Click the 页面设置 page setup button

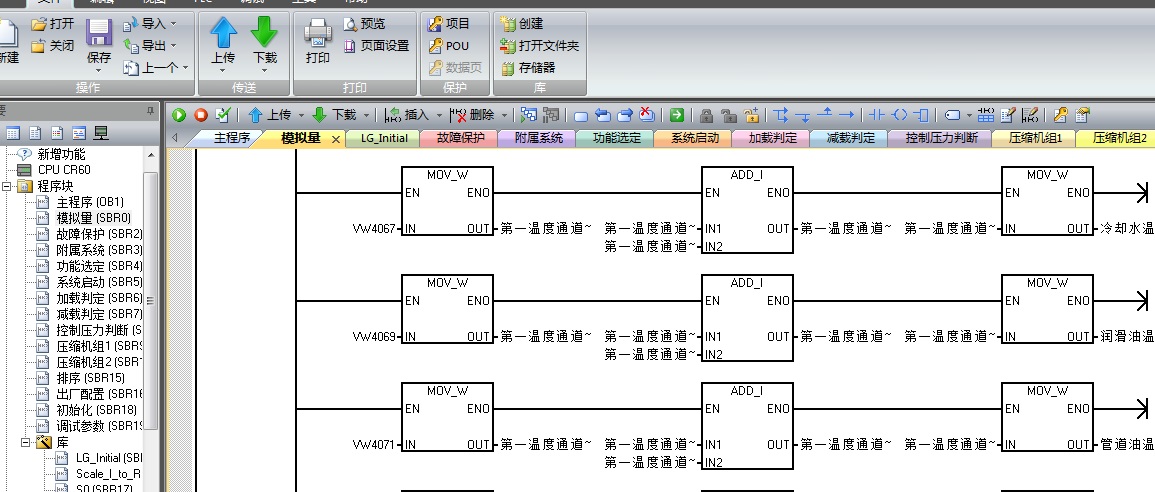pos(376,45)
